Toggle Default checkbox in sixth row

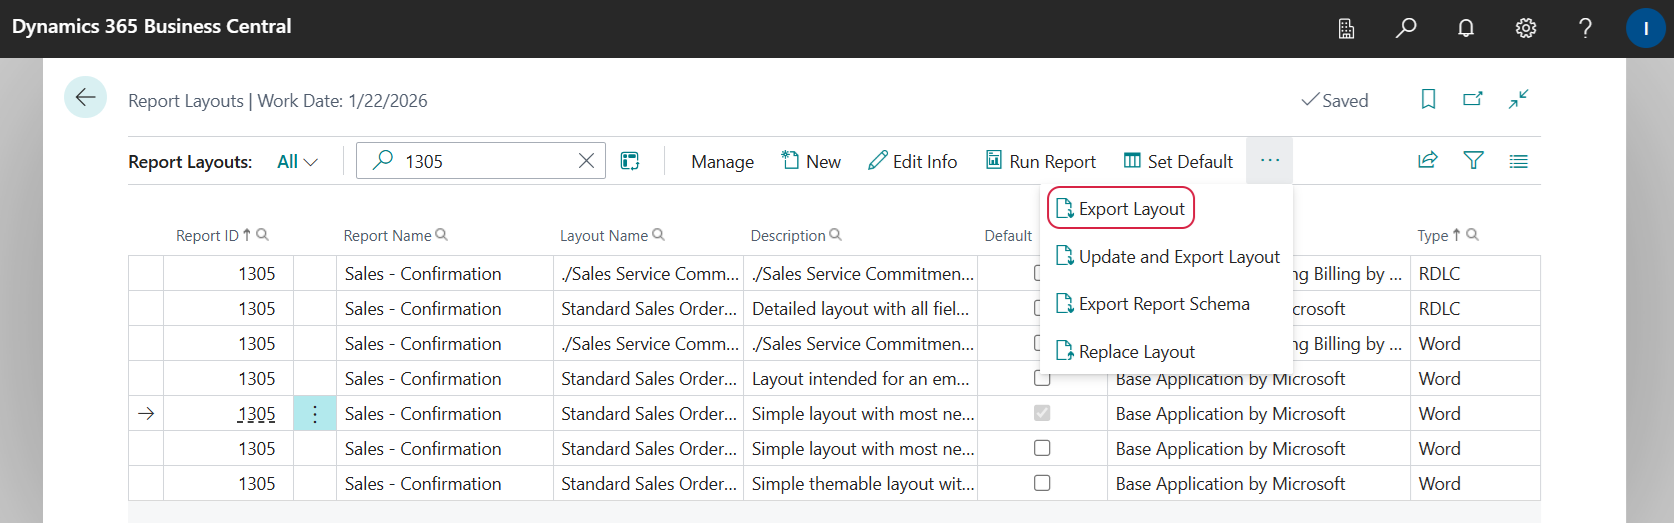[1042, 448]
